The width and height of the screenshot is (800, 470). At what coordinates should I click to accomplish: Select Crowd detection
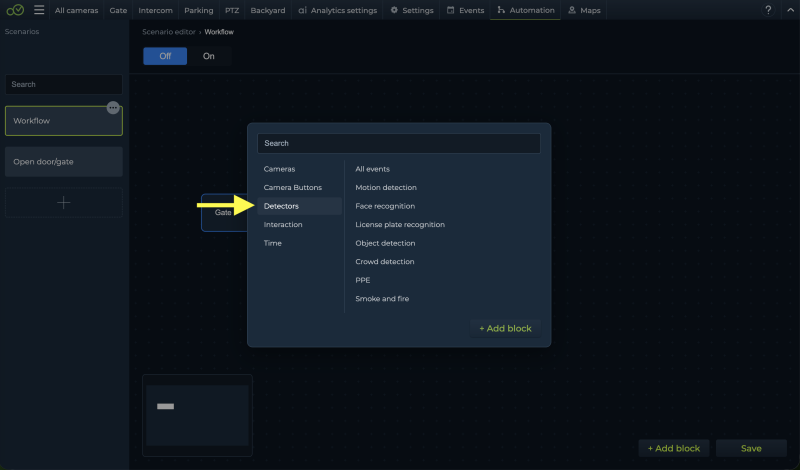pyautogui.click(x=385, y=261)
